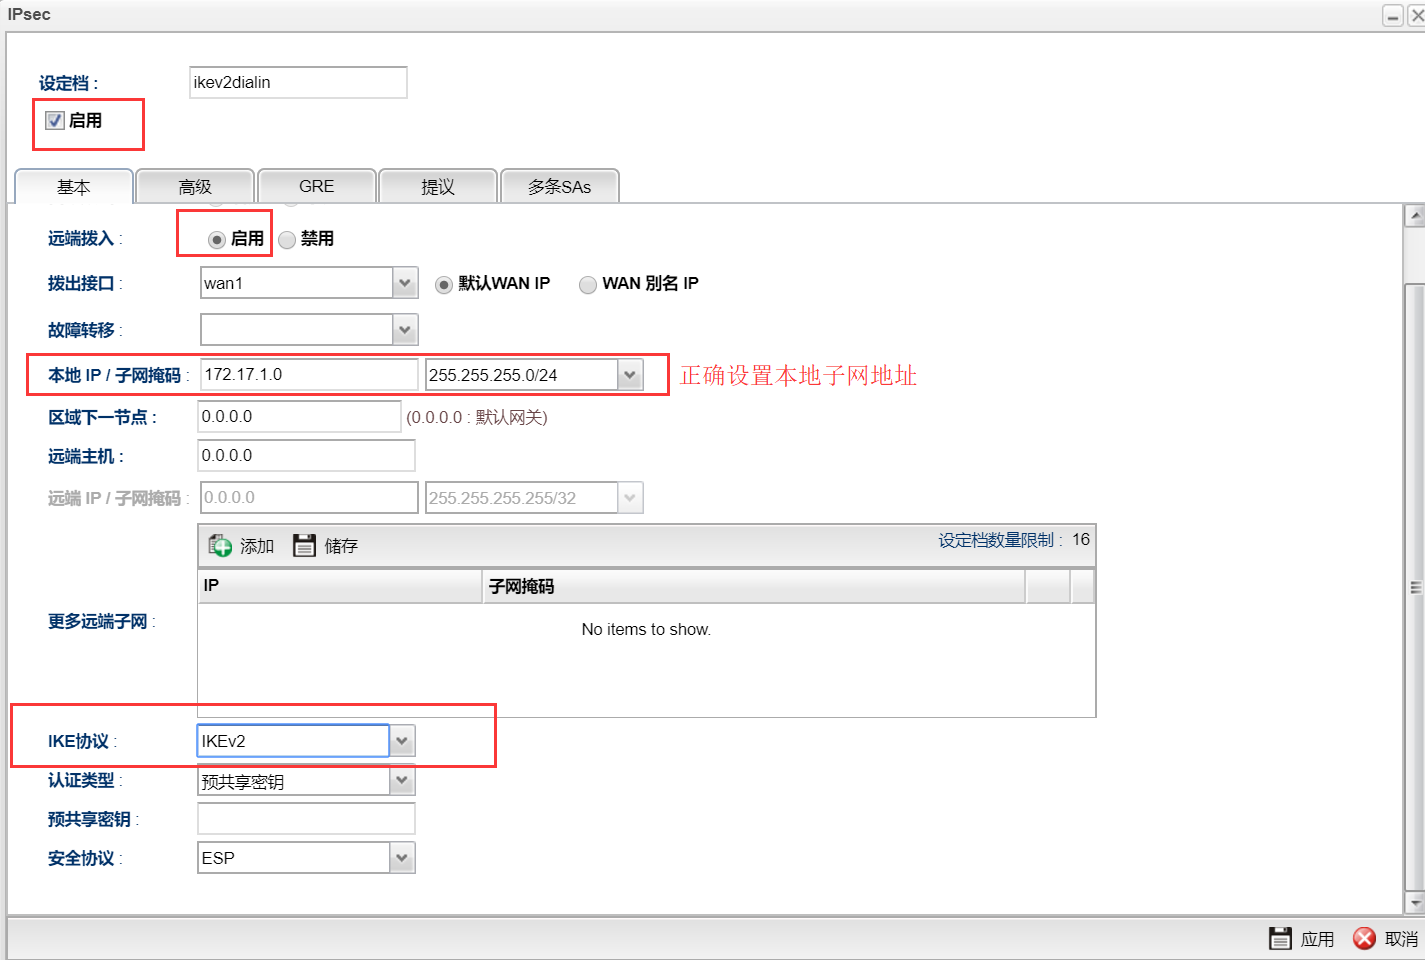The height and width of the screenshot is (960, 1425).
Task: Expand the 认证类型 dropdown
Action: (402, 780)
